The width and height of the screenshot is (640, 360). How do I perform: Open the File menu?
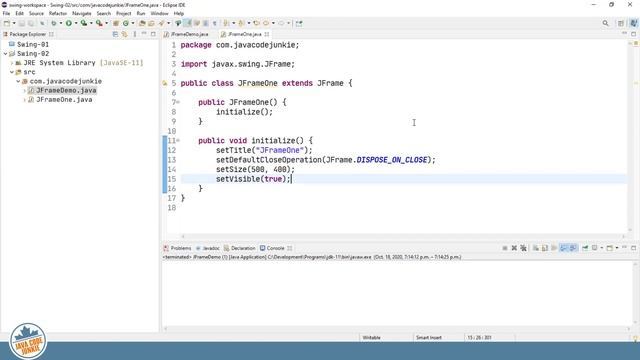[x=6, y=13]
